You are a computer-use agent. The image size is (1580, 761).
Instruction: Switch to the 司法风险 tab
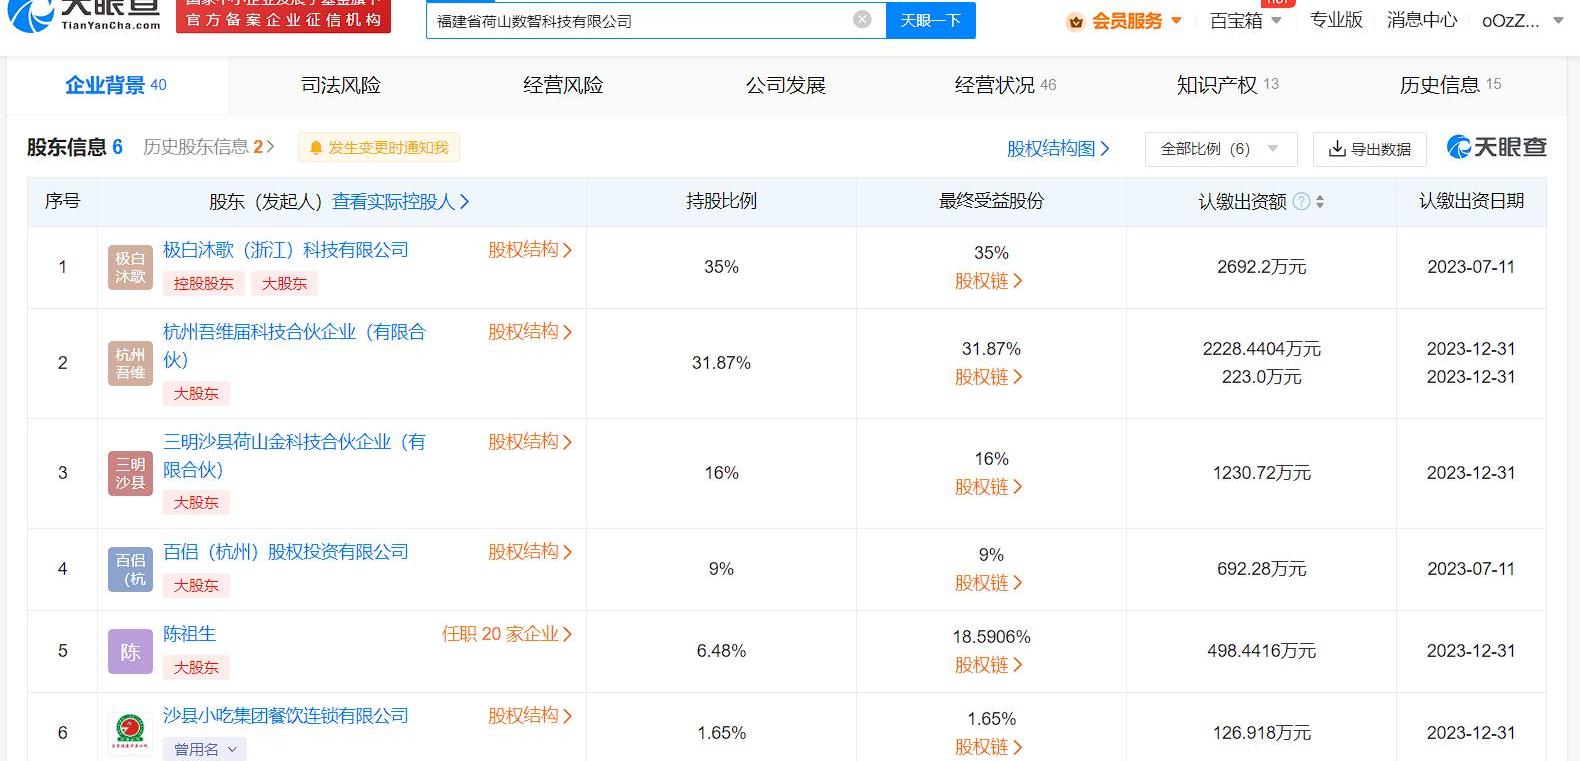tap(341, 85)
